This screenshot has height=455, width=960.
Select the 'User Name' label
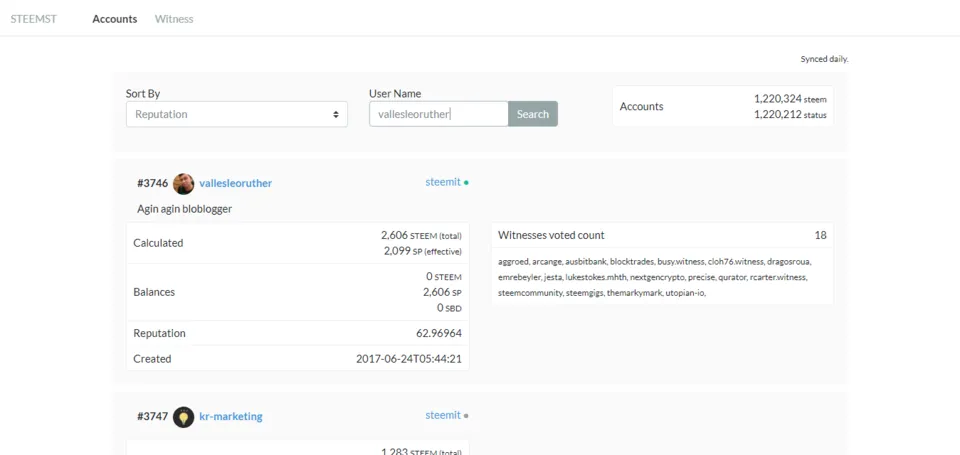[x=395, y=94]
